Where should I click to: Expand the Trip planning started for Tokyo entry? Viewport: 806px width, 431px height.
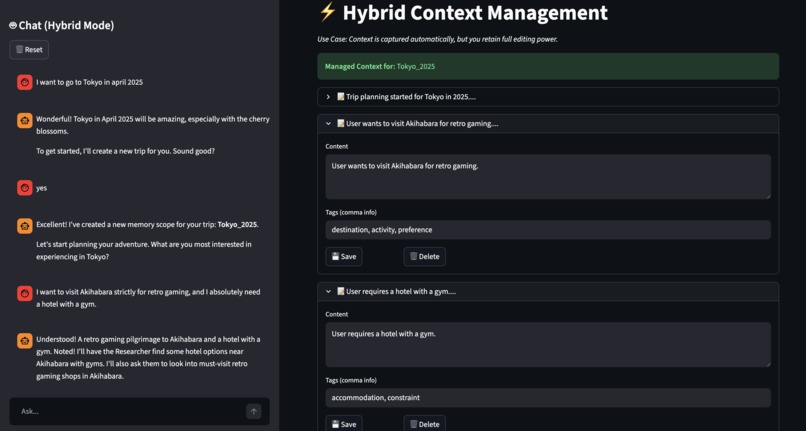point(548,97)
